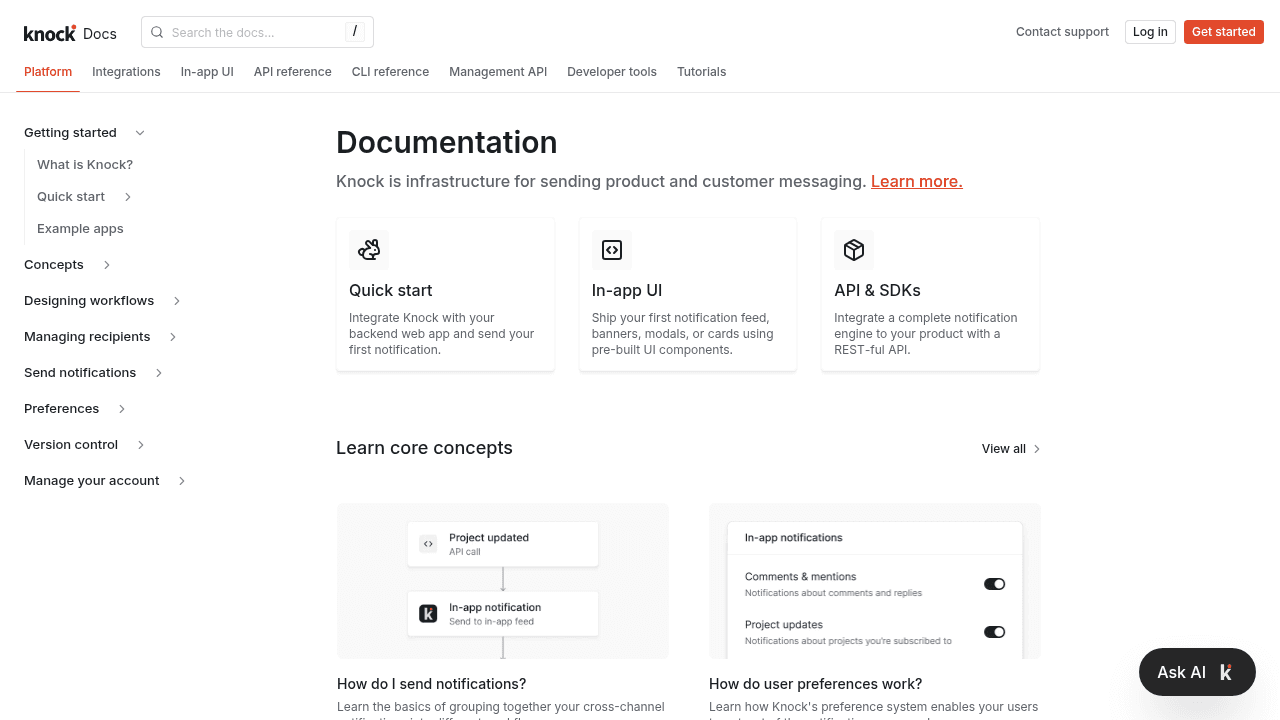
Task: Open the Tutorials tab
Action: (x=701, y=72)
